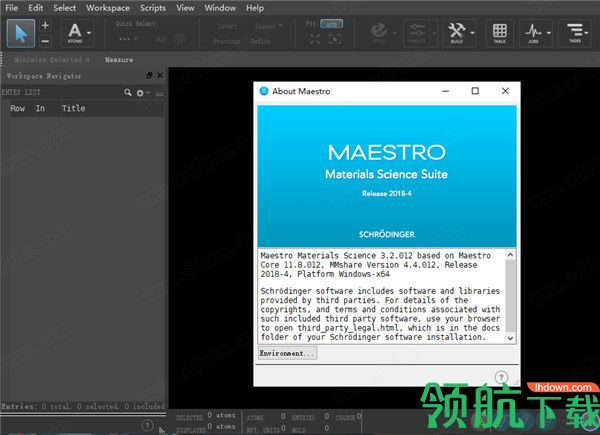Click the 'Release 2018-4' text in banner
This screenshot has height=435, width=600.
click(386, 193)
